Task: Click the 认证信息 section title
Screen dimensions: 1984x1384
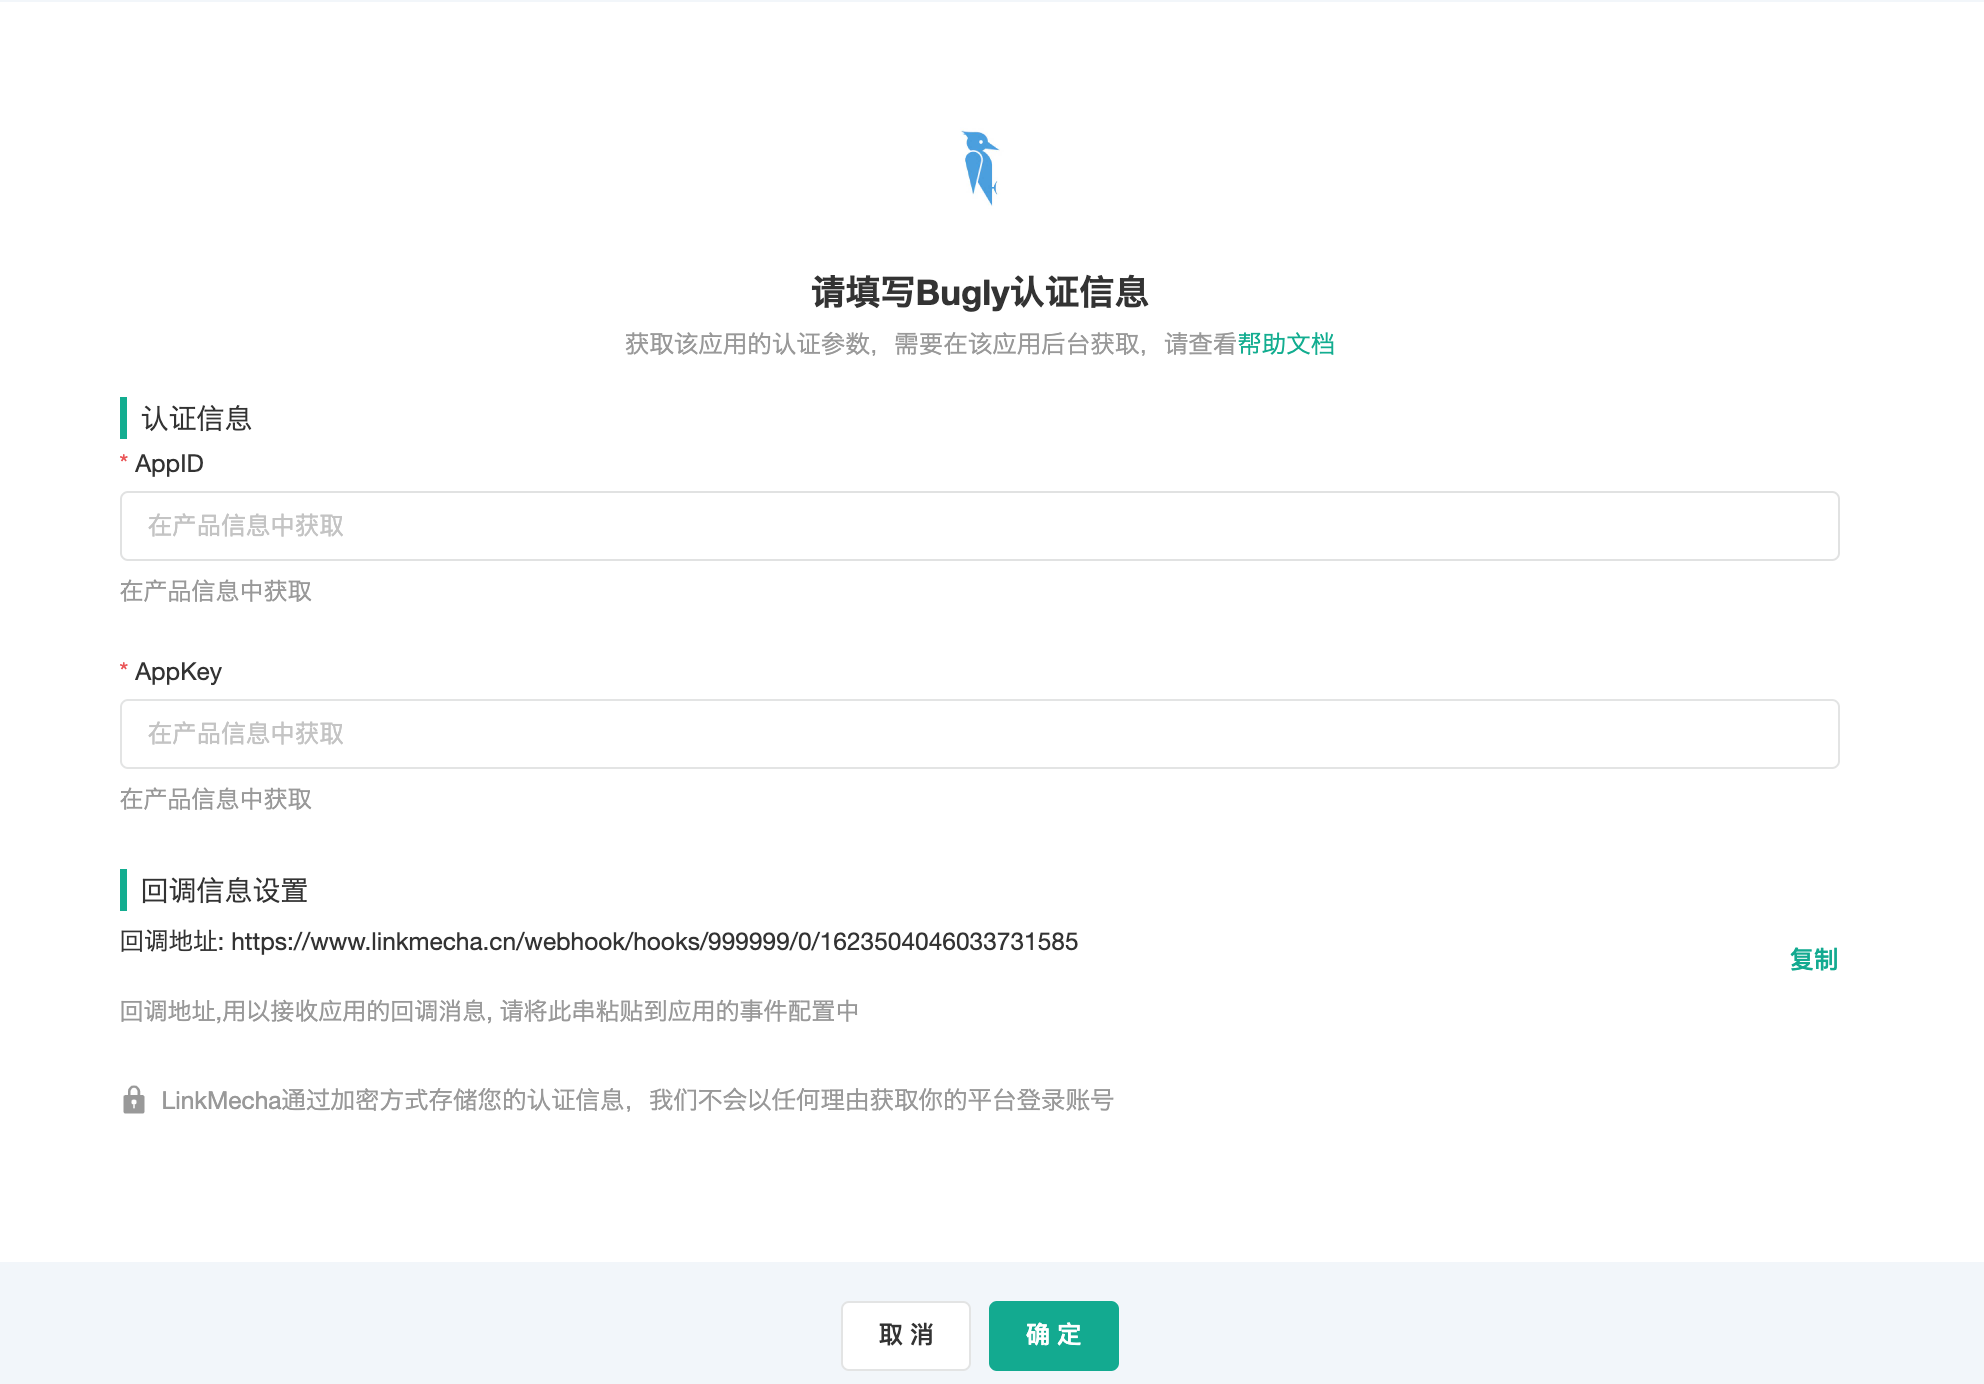Action: tap(196, 418)
